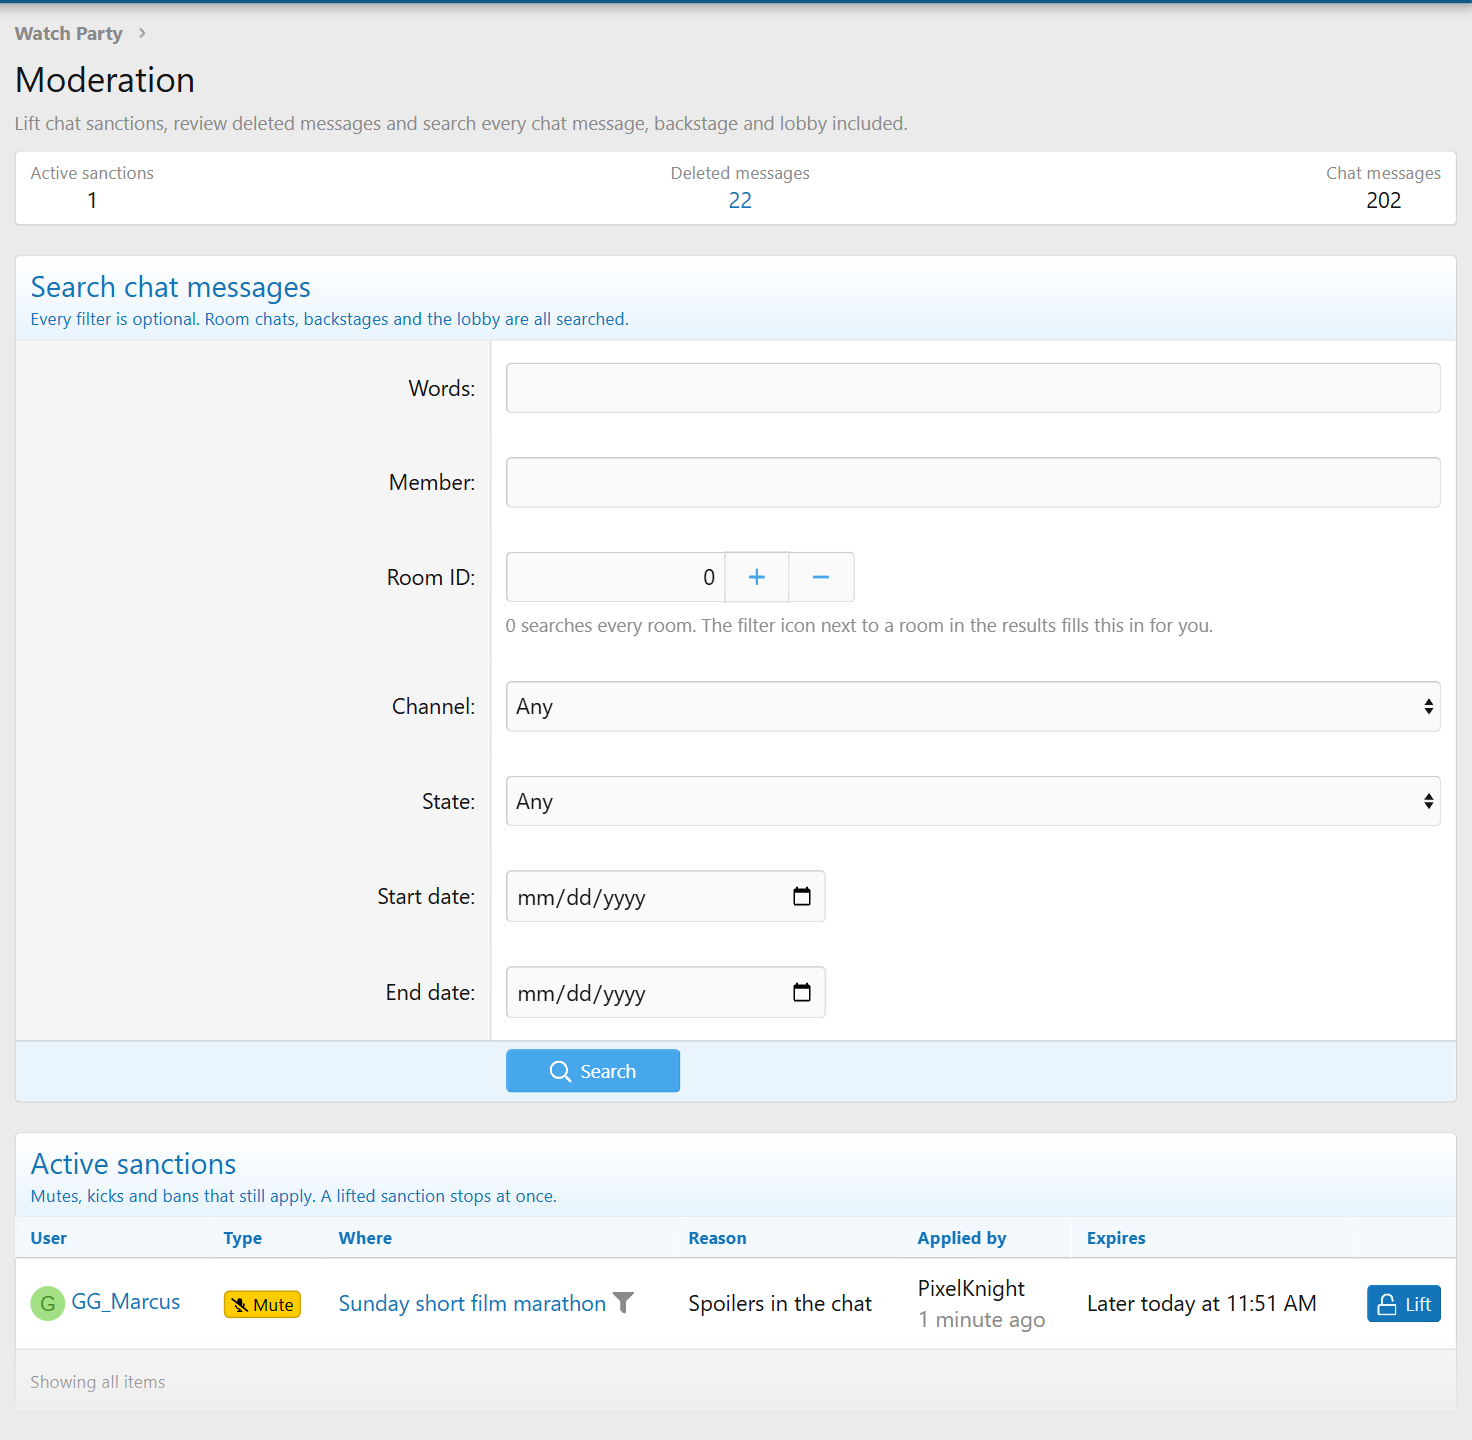This screenshot has width=1472, height=1440.
Task: Open the End date calendar picker
Action: [x=802, y=992]
